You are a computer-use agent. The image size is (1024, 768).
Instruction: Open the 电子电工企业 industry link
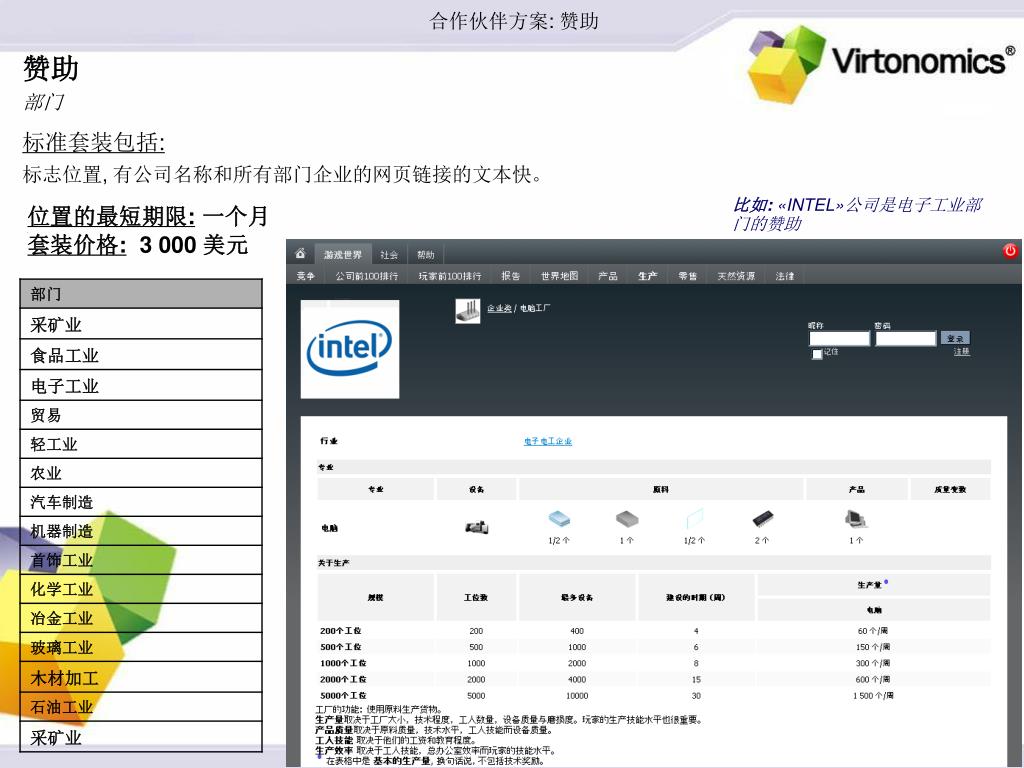click(547, 441)
